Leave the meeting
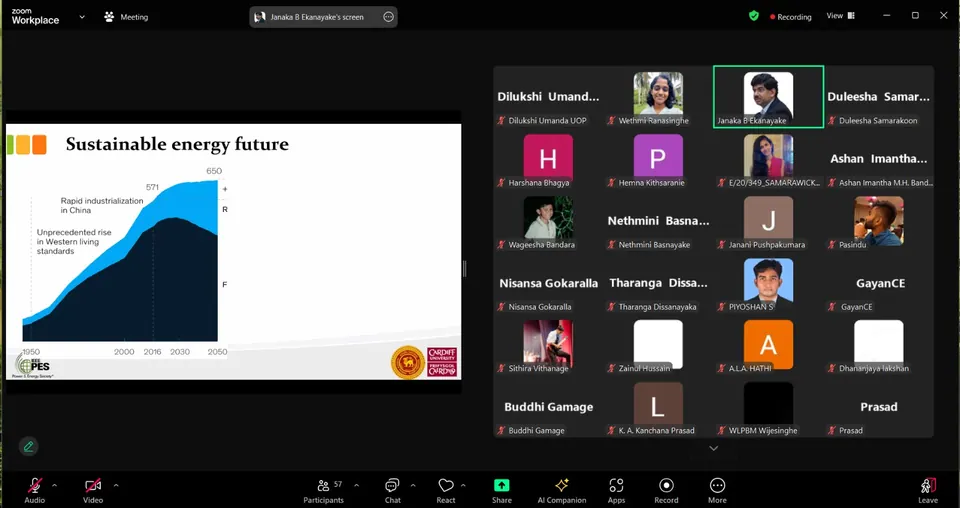The height and width of the screenshot is (508, 960). pyautogui.click(x=928, y=490)
